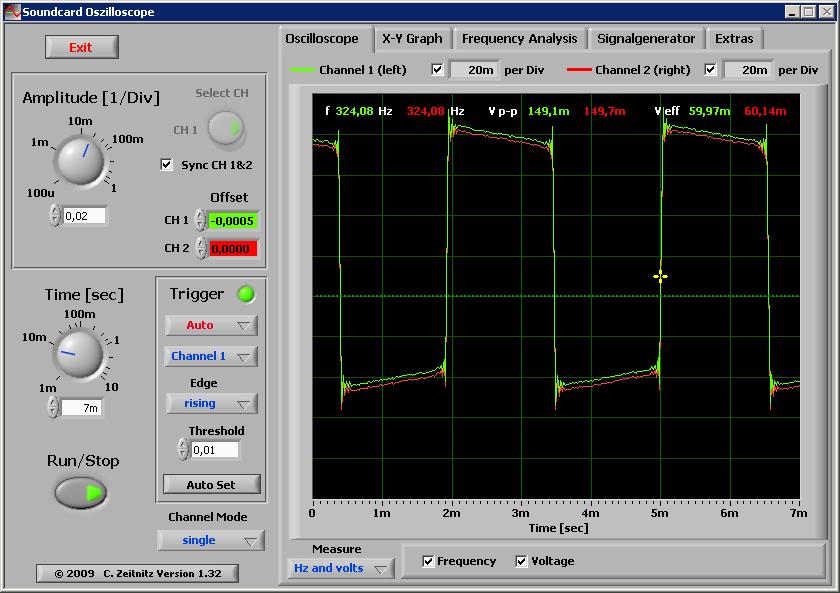Open the Channel Mode single dropdown

[211, 540]
